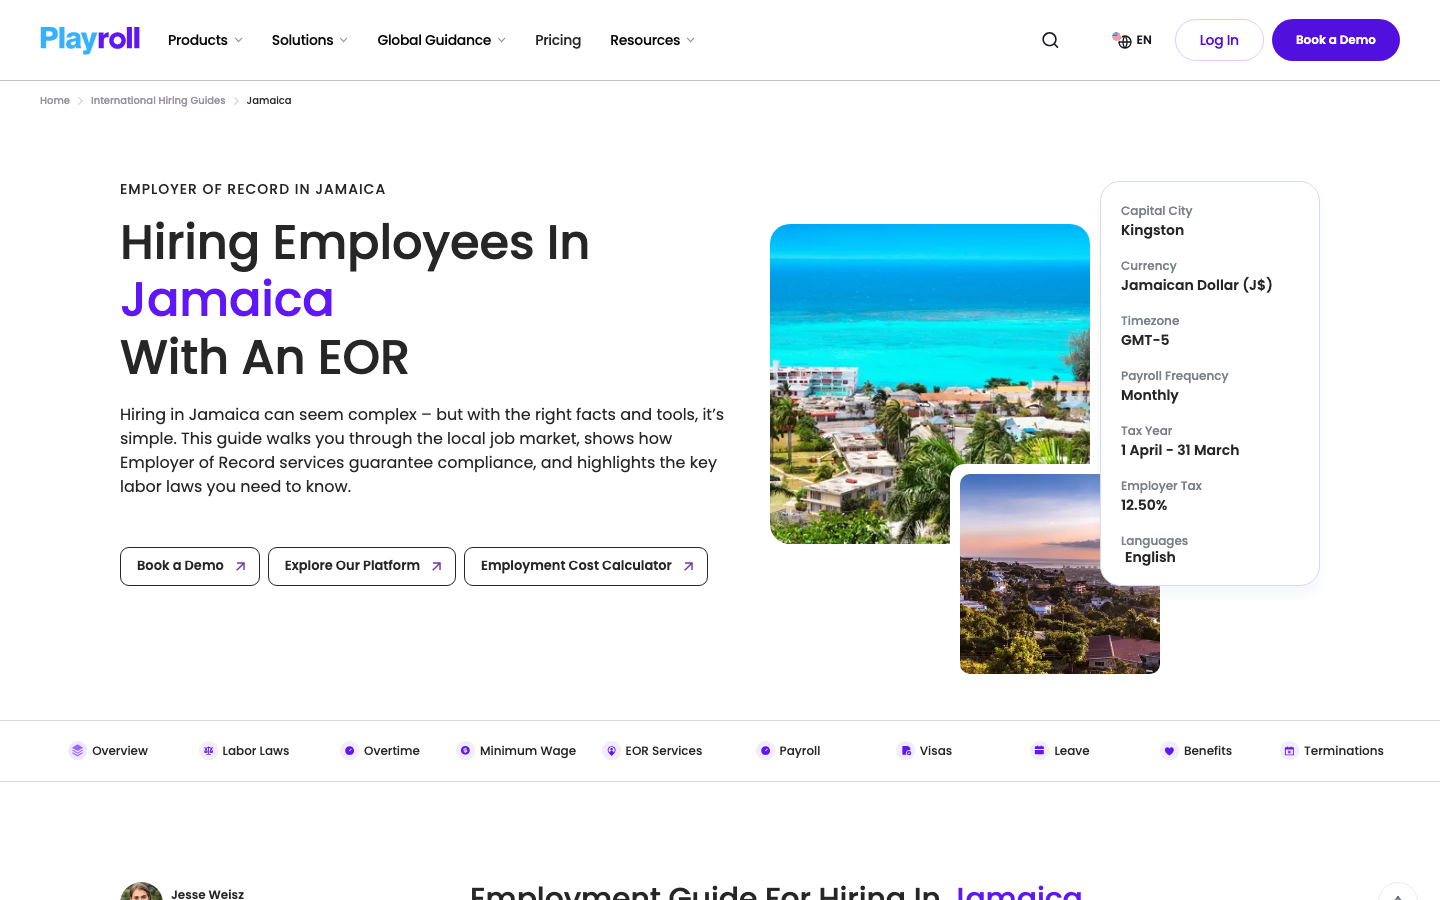Switch to the Terminations section
Screen dimensions: 1440x900
(1333, 751)
